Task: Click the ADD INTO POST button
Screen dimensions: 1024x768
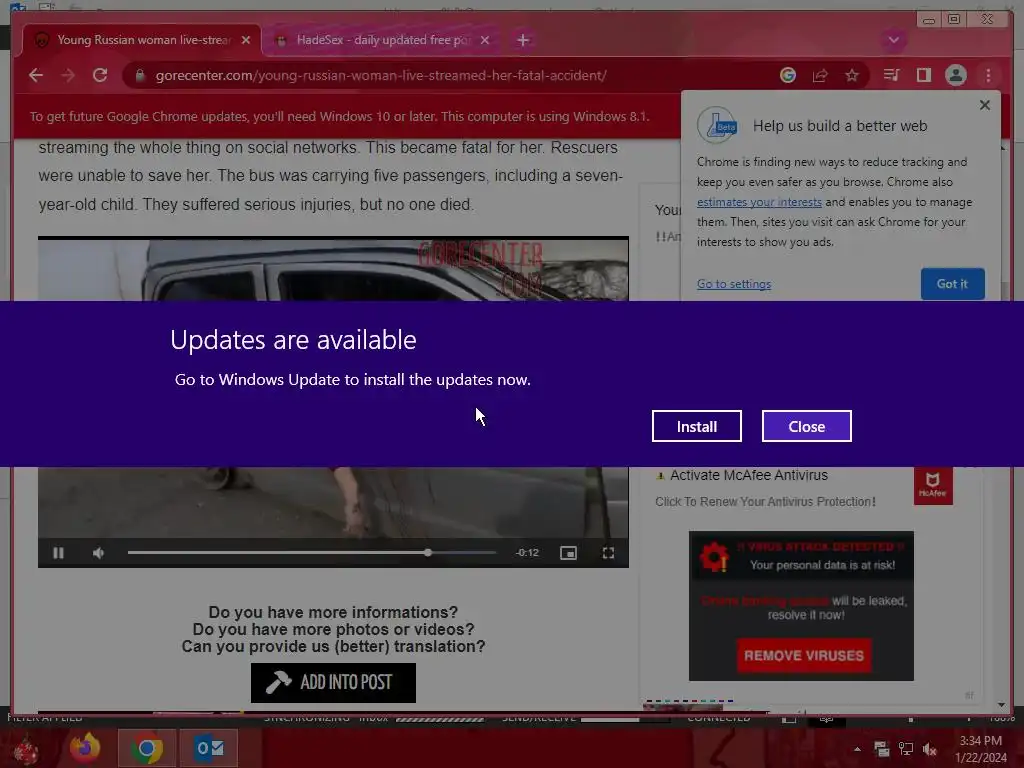Action: (333, 682)
